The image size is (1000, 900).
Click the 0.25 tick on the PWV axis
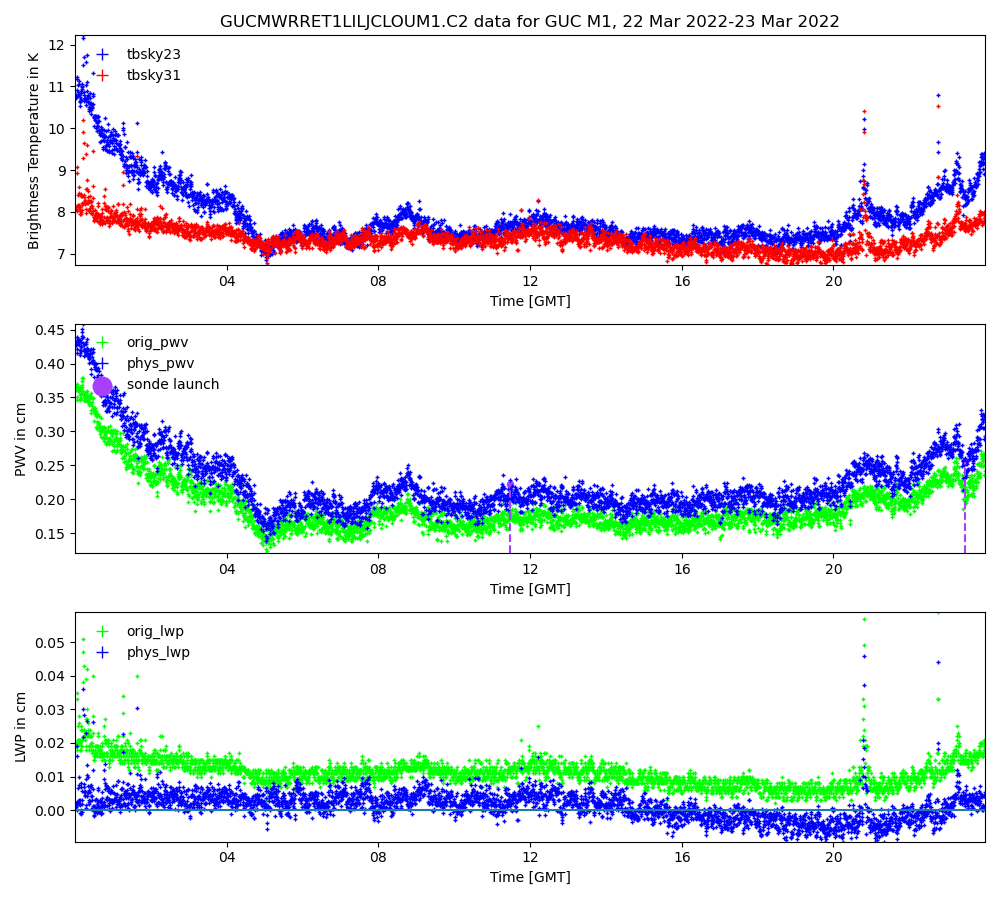(x=50, y=466)
